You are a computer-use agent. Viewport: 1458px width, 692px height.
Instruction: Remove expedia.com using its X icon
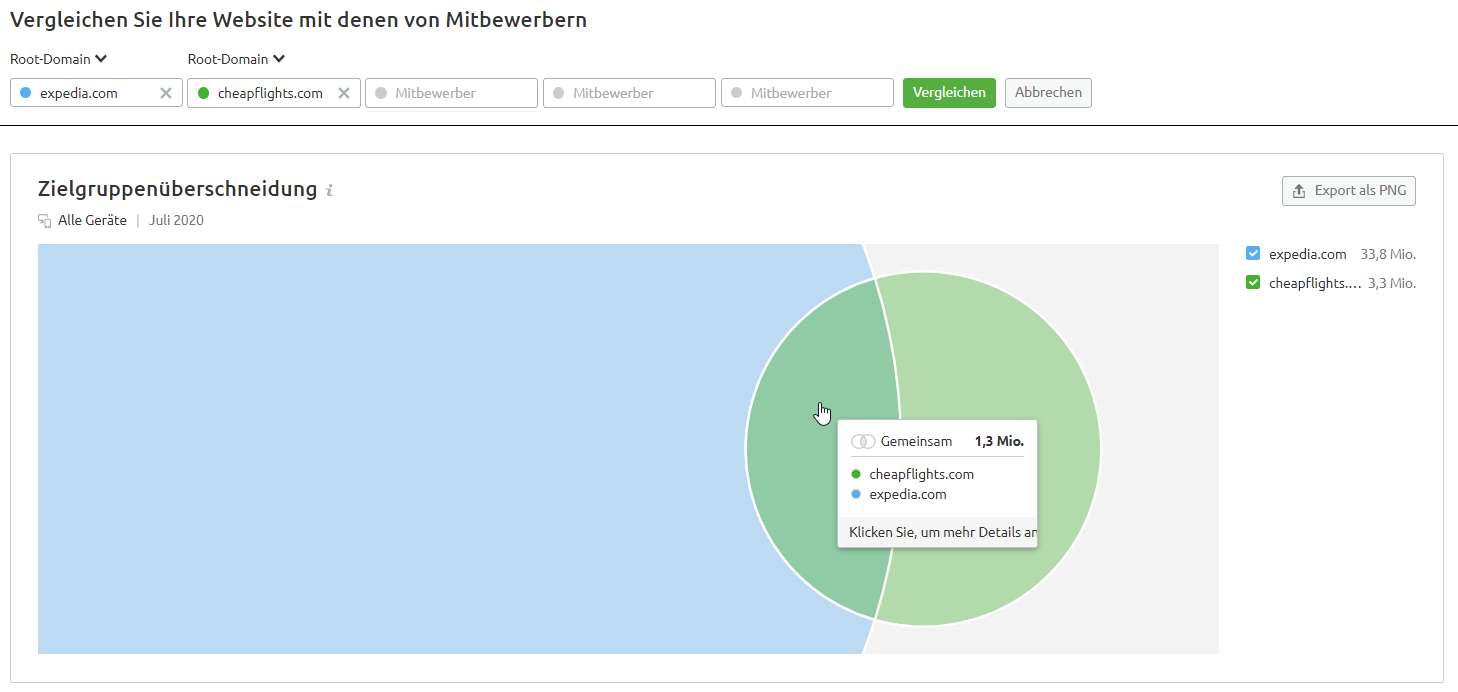(166, 92)
